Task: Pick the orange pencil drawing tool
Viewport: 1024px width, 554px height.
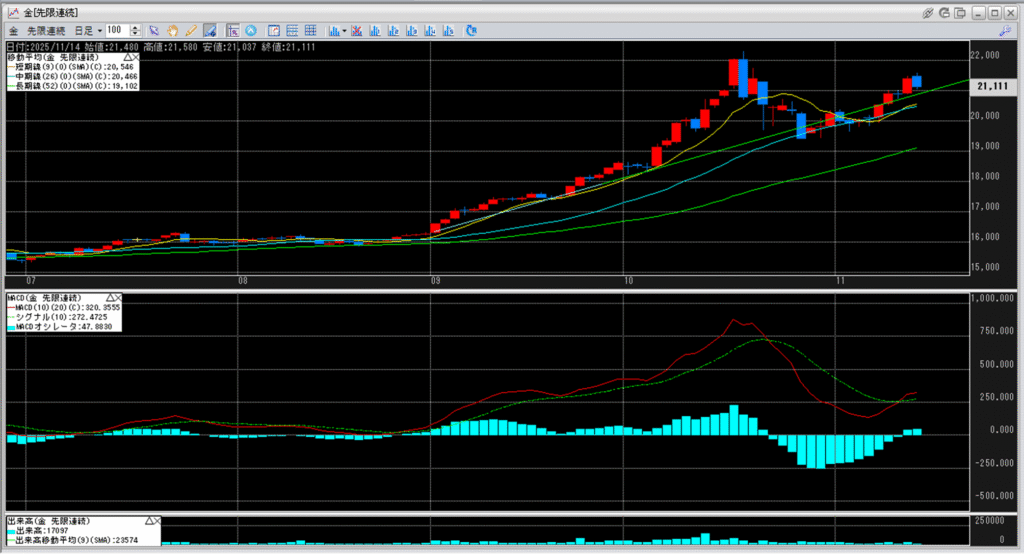Action: point(190,31)
